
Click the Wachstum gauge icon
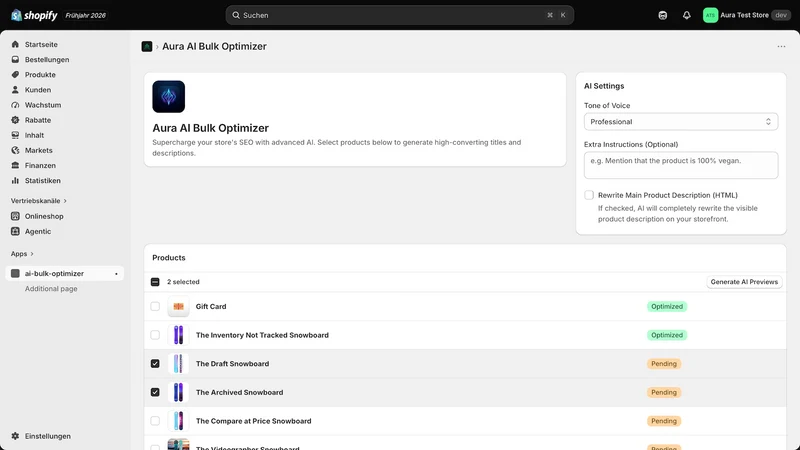click(x=15, y=105)
